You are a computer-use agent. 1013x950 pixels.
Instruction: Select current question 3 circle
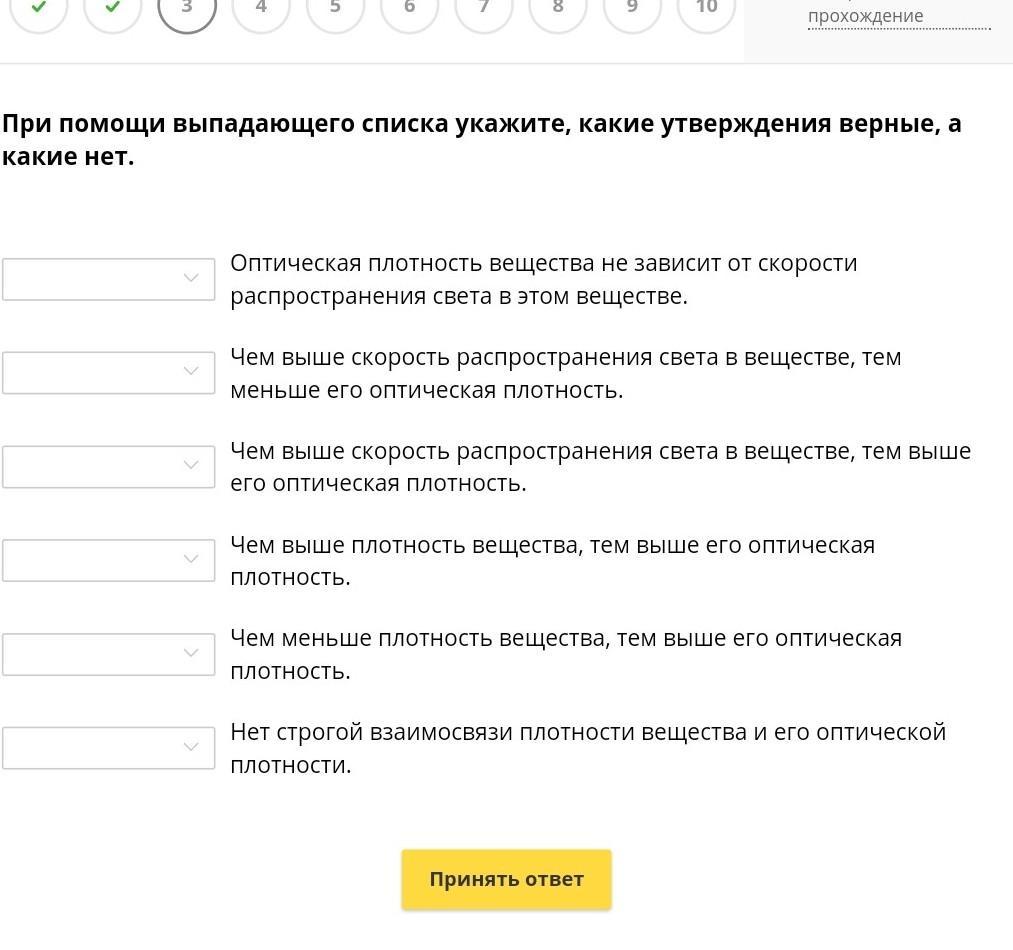(187, 9)
